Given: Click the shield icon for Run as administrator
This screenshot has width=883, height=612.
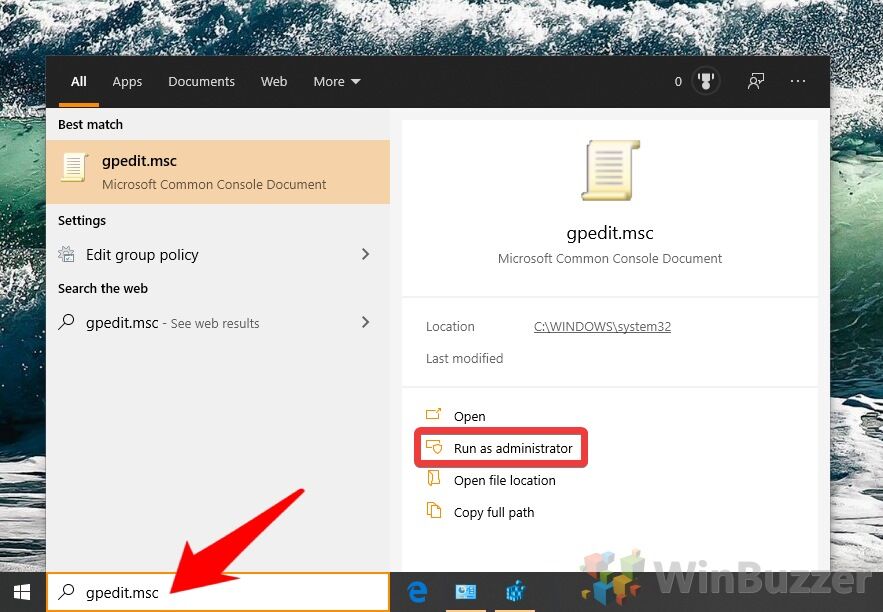Looking at the screenshot, I should [x=434, y=447].
